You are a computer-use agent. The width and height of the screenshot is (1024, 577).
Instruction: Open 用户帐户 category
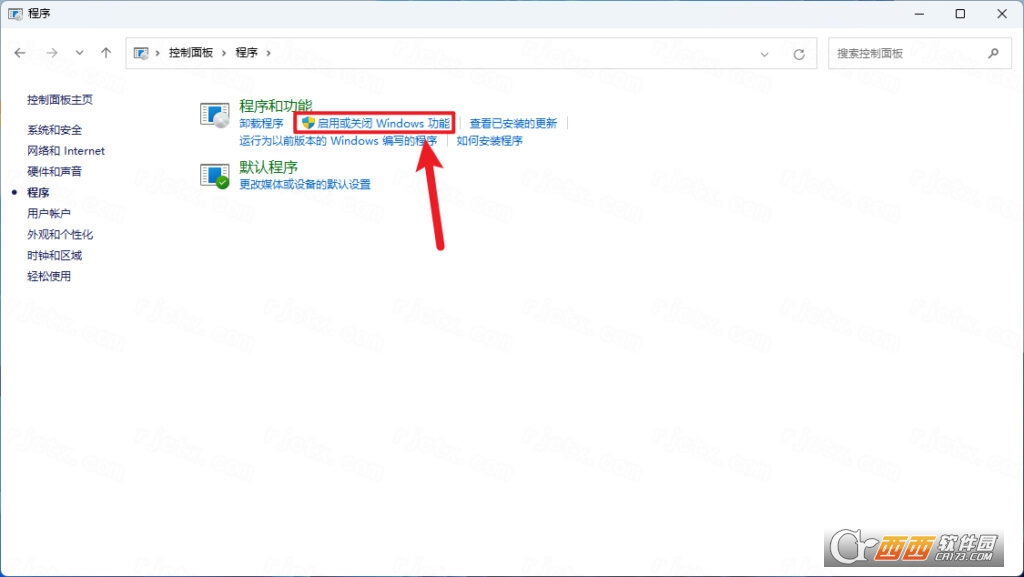tap(49, 213)
